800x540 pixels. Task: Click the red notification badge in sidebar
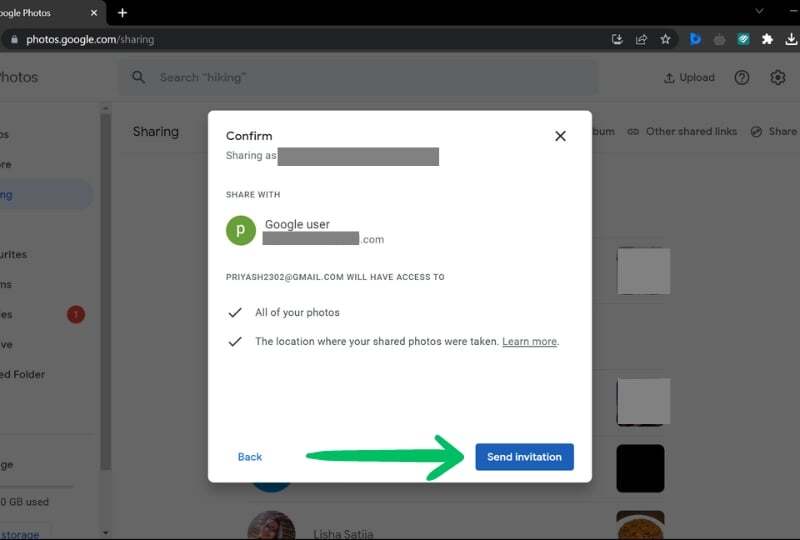(76, 314)
